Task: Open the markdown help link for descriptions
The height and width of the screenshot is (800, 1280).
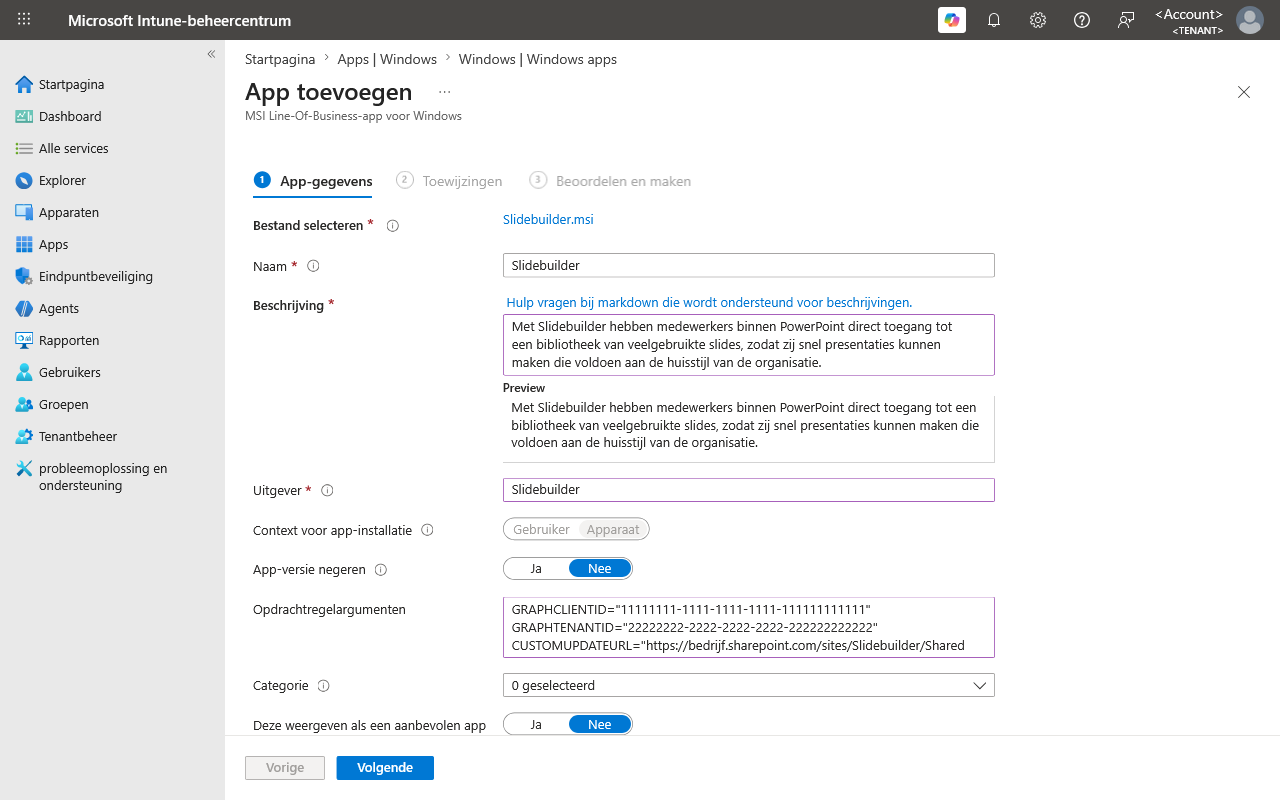Action: point(709,302)
